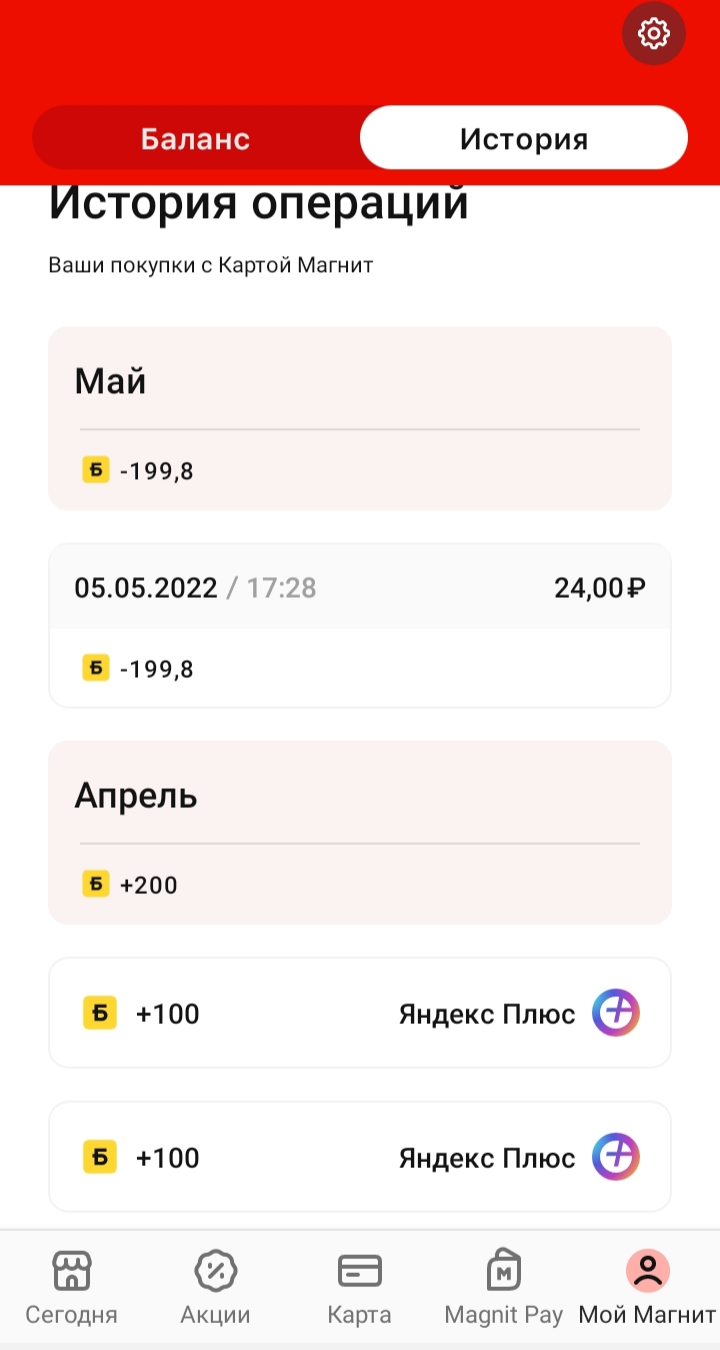
Task: Tap the История операций heading
Action: (259, 203)
